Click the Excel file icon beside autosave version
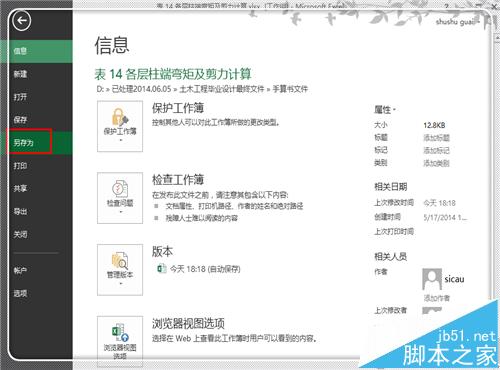 [x=162, y=268]
